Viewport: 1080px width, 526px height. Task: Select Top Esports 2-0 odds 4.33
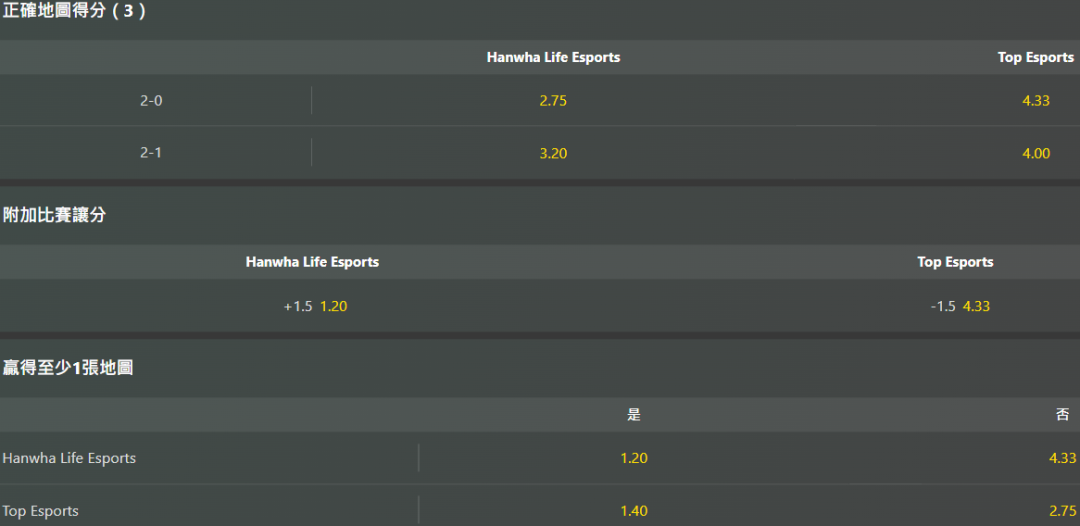click(x=1036, y=101)
